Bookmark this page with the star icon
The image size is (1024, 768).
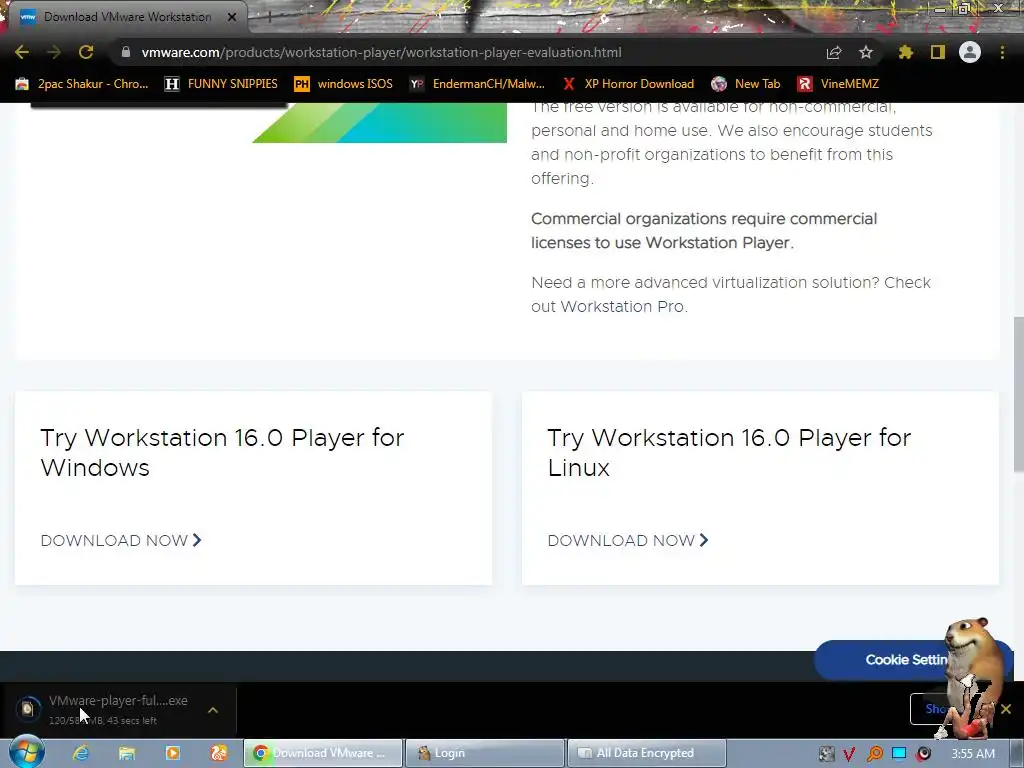point(866,52)
